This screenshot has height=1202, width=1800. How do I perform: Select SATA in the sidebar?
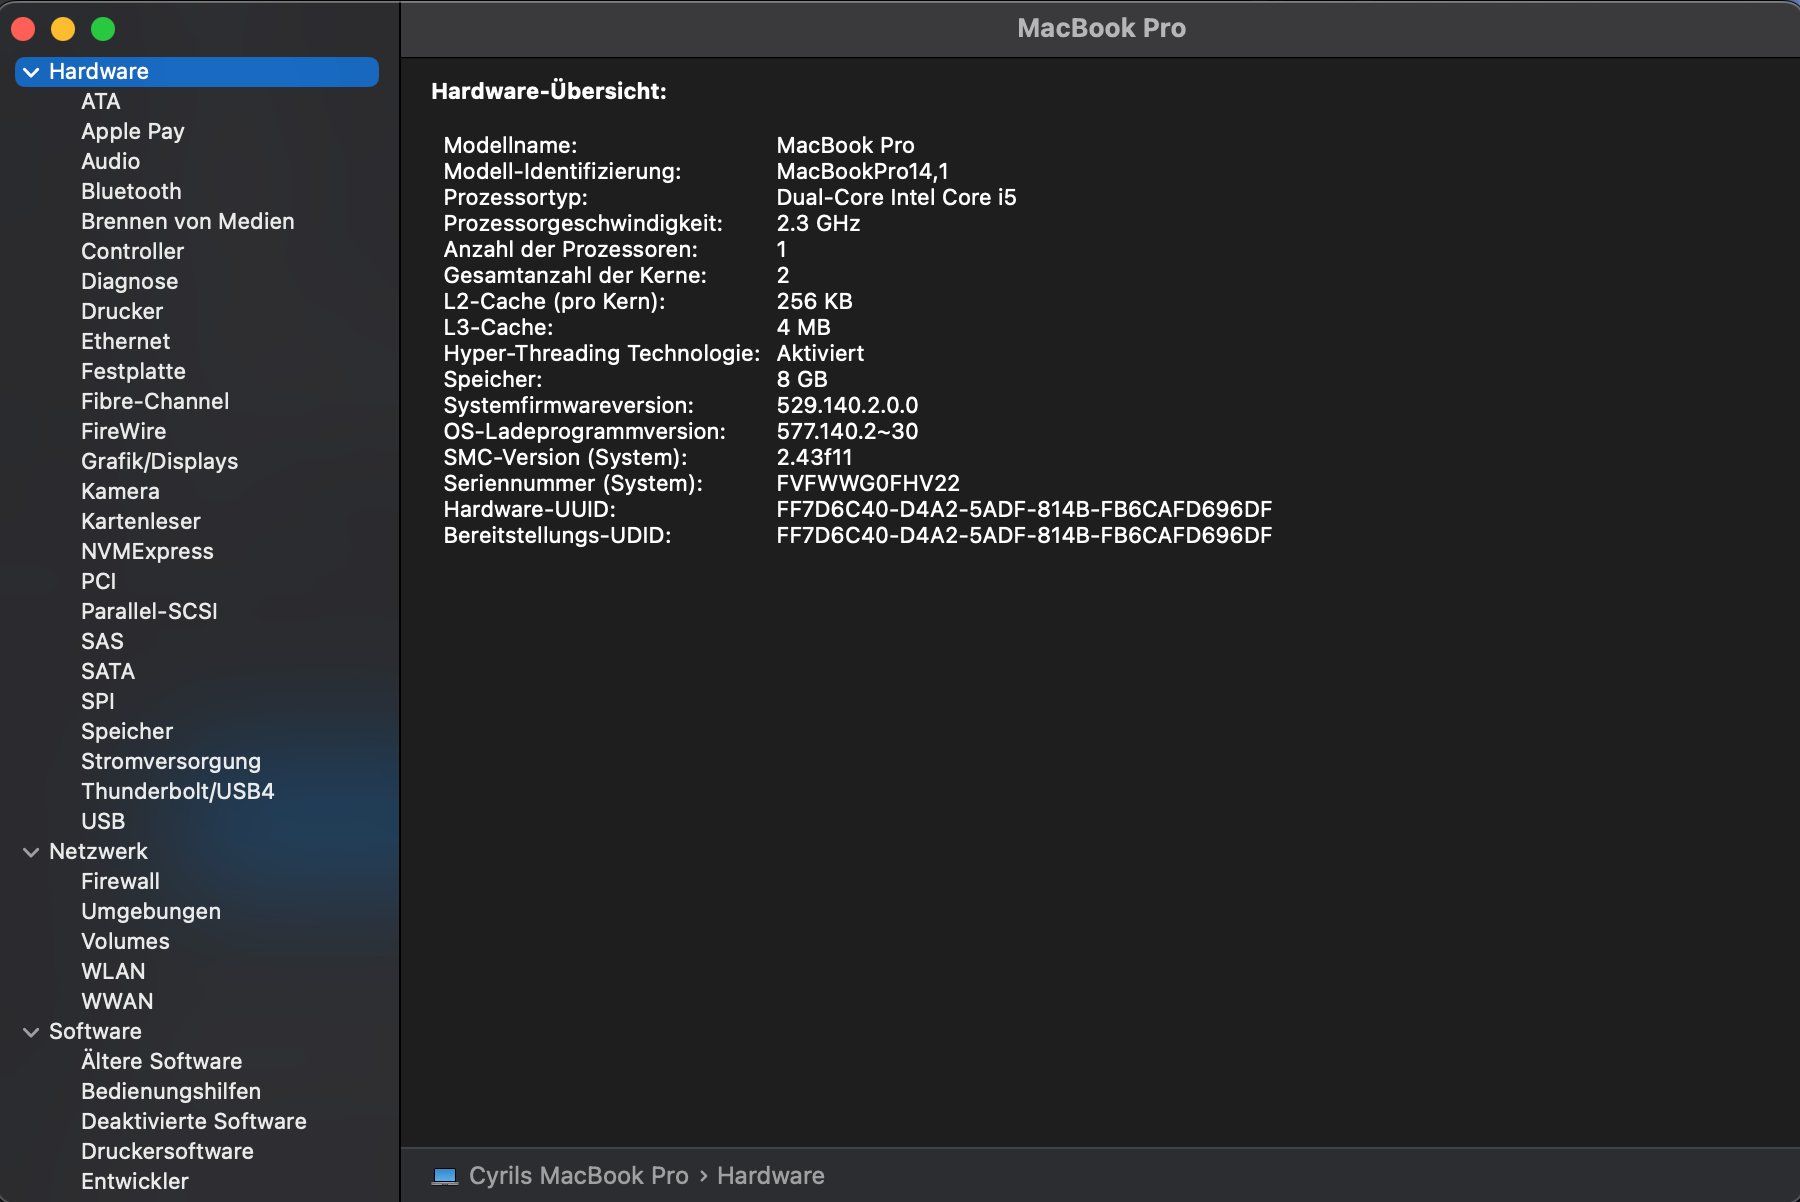[108, 672]
